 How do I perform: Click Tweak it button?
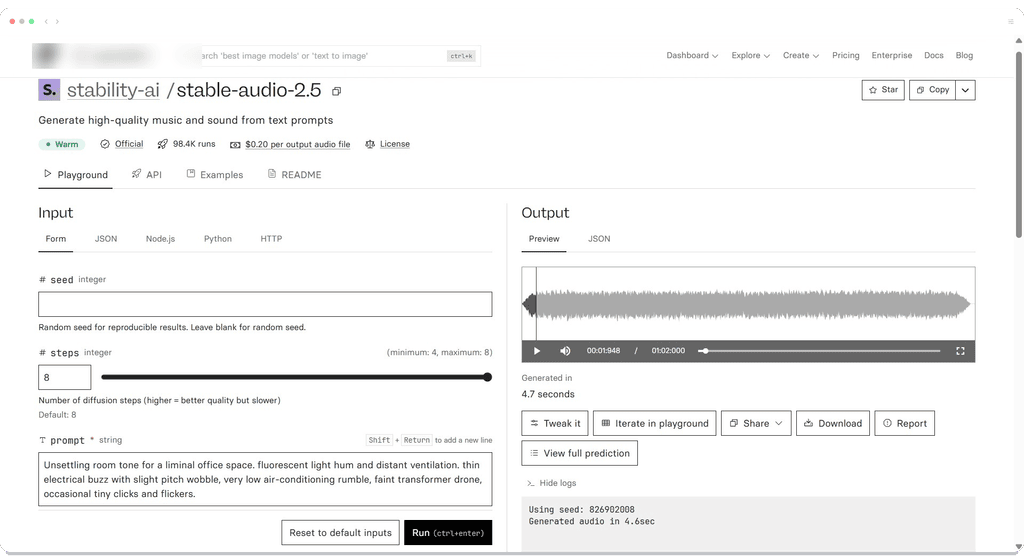click(x=555, y=423)
